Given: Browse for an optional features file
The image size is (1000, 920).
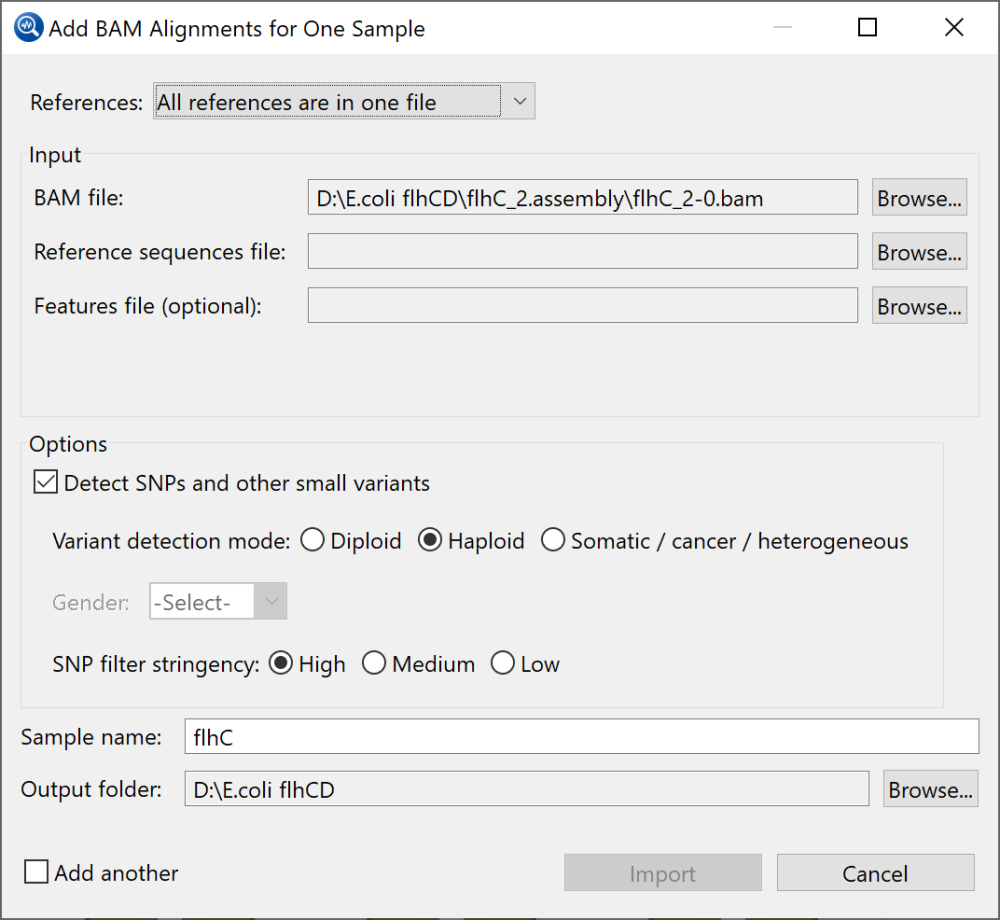Looking at the screenshot, I should [918, 306].
